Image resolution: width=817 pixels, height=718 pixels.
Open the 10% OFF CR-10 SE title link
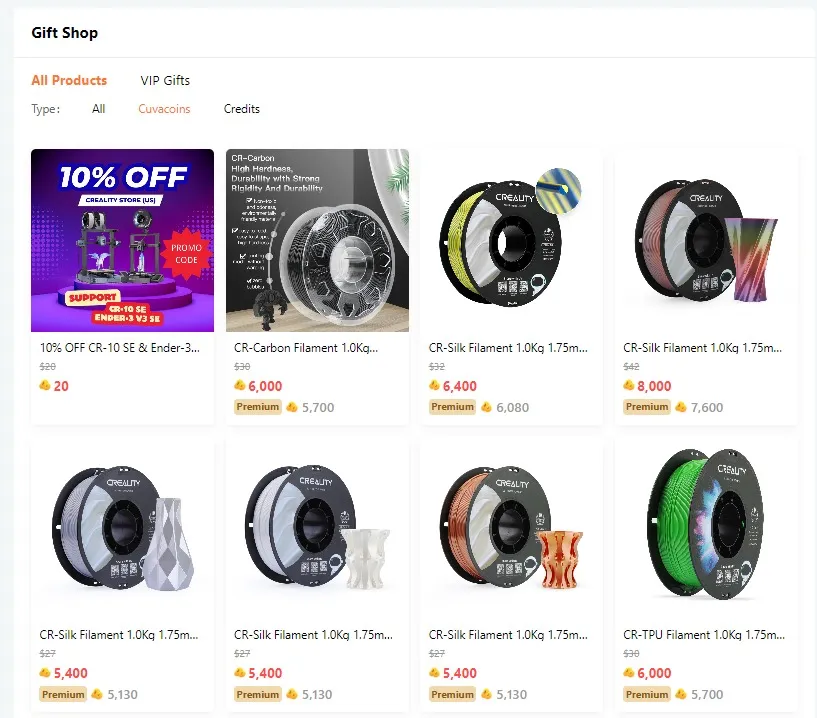pyautogui.click(x=119, y=348)
